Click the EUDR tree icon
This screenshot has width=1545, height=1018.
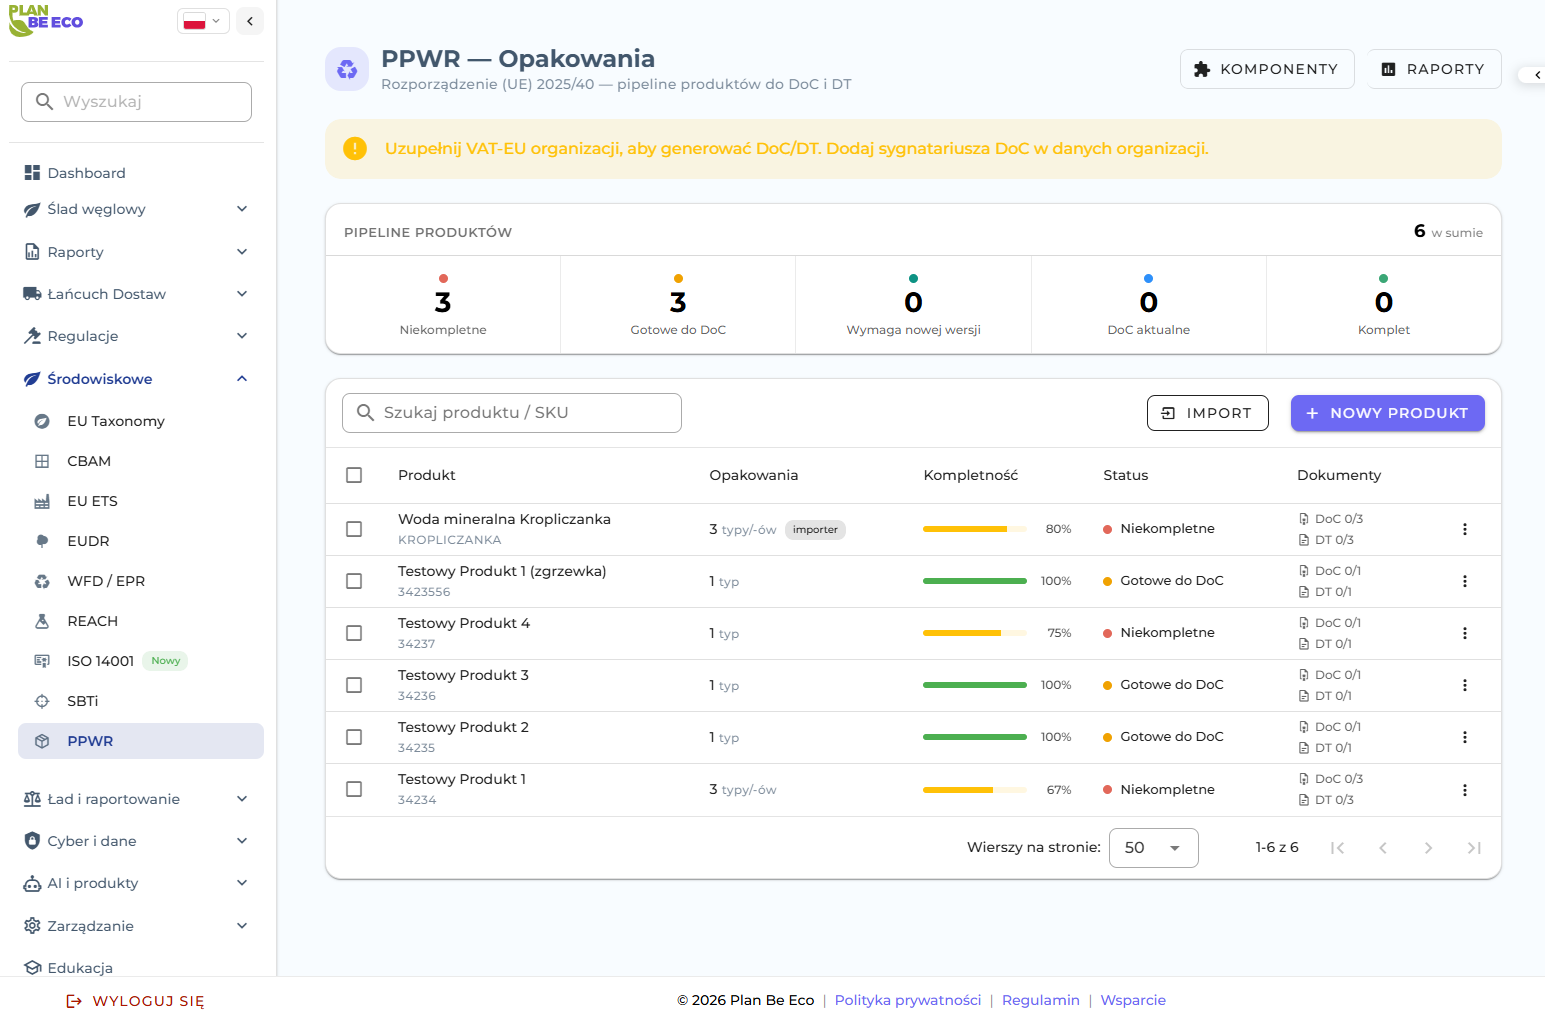click(42, 541)
